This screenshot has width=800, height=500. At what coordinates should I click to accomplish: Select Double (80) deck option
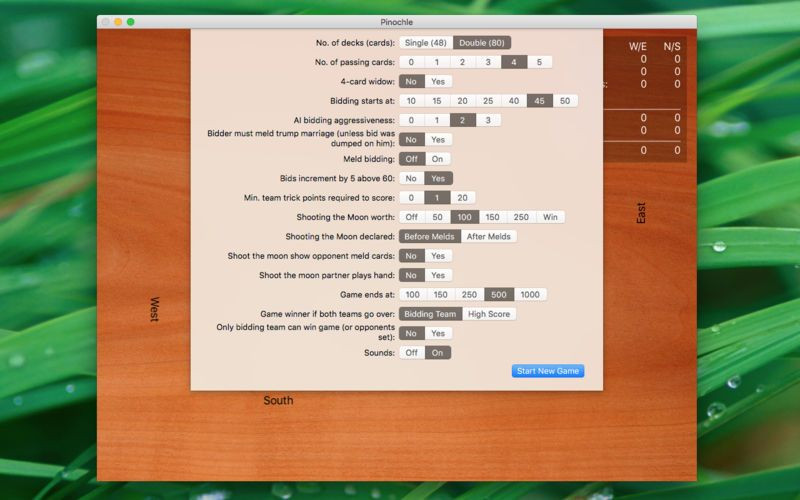(482, 43)
